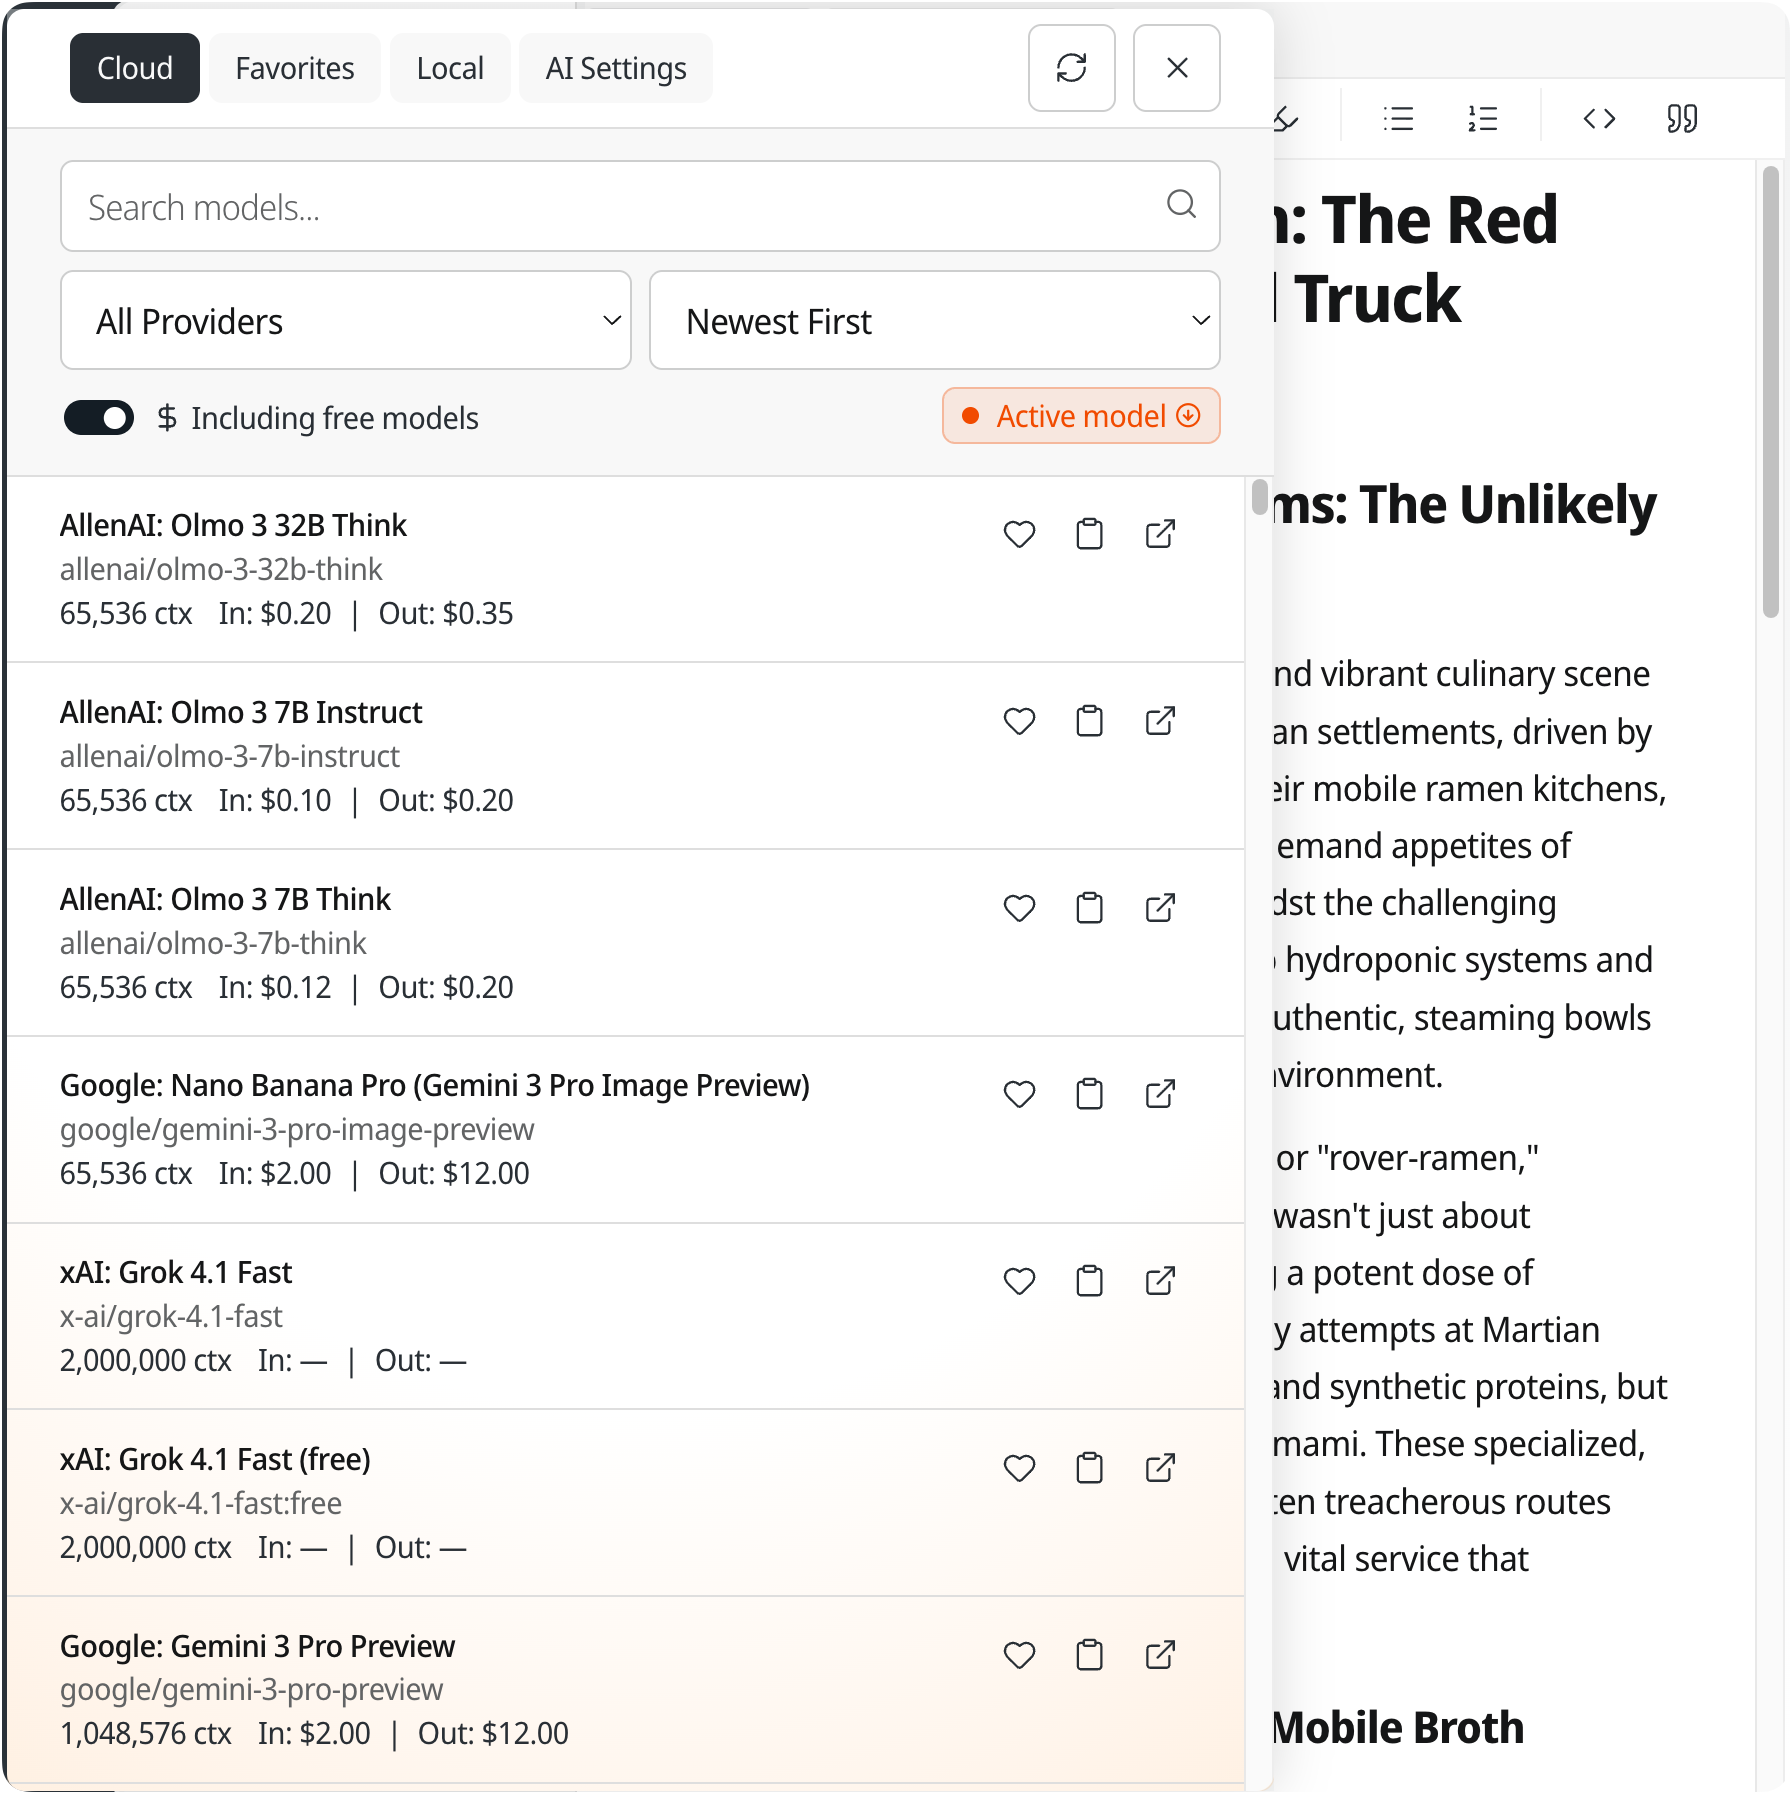Image resolution: width=1792 pixels, height=1794 pixels.
Task: Jump to the Active model
Action: pyautogui.click(x=1081, y=416)
